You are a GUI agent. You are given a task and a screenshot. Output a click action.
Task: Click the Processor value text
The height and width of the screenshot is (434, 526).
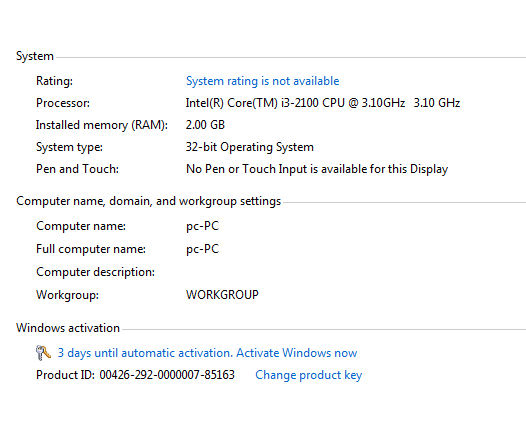coord(323,103)
